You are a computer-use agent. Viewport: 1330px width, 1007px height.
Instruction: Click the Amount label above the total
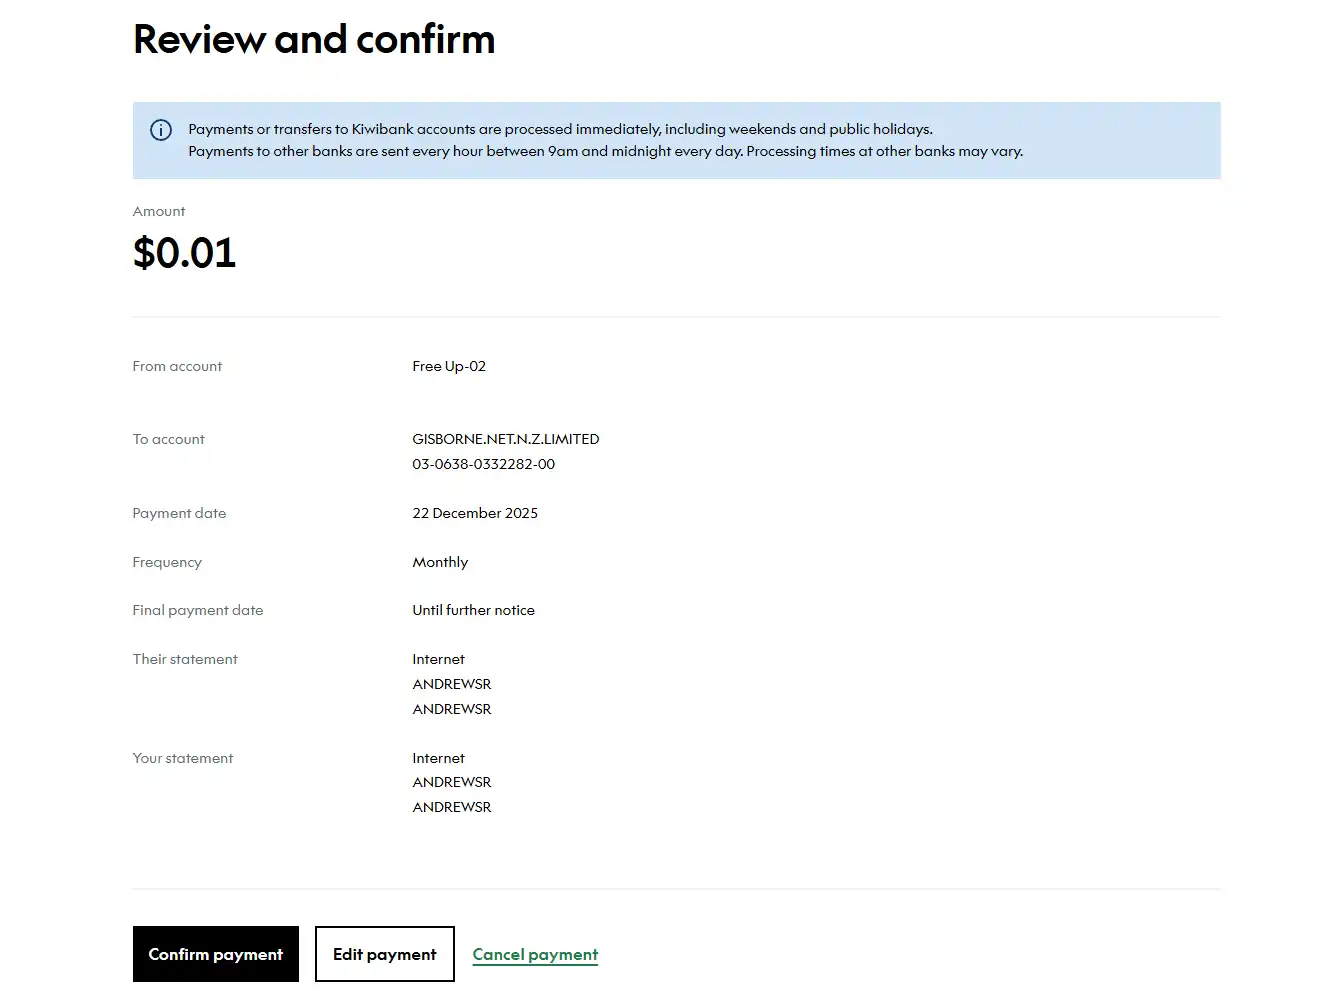point(159,211)
